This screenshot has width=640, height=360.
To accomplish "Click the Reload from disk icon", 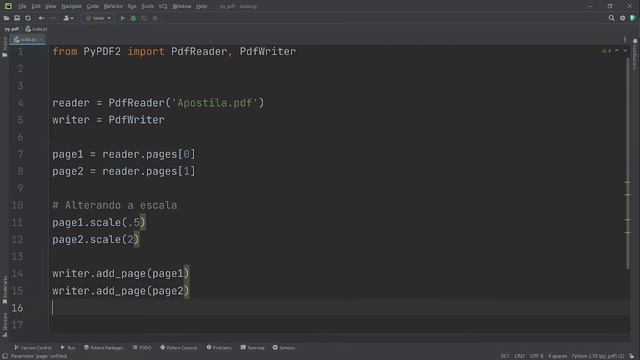I will pyautogui.click(x=28, y=18).
